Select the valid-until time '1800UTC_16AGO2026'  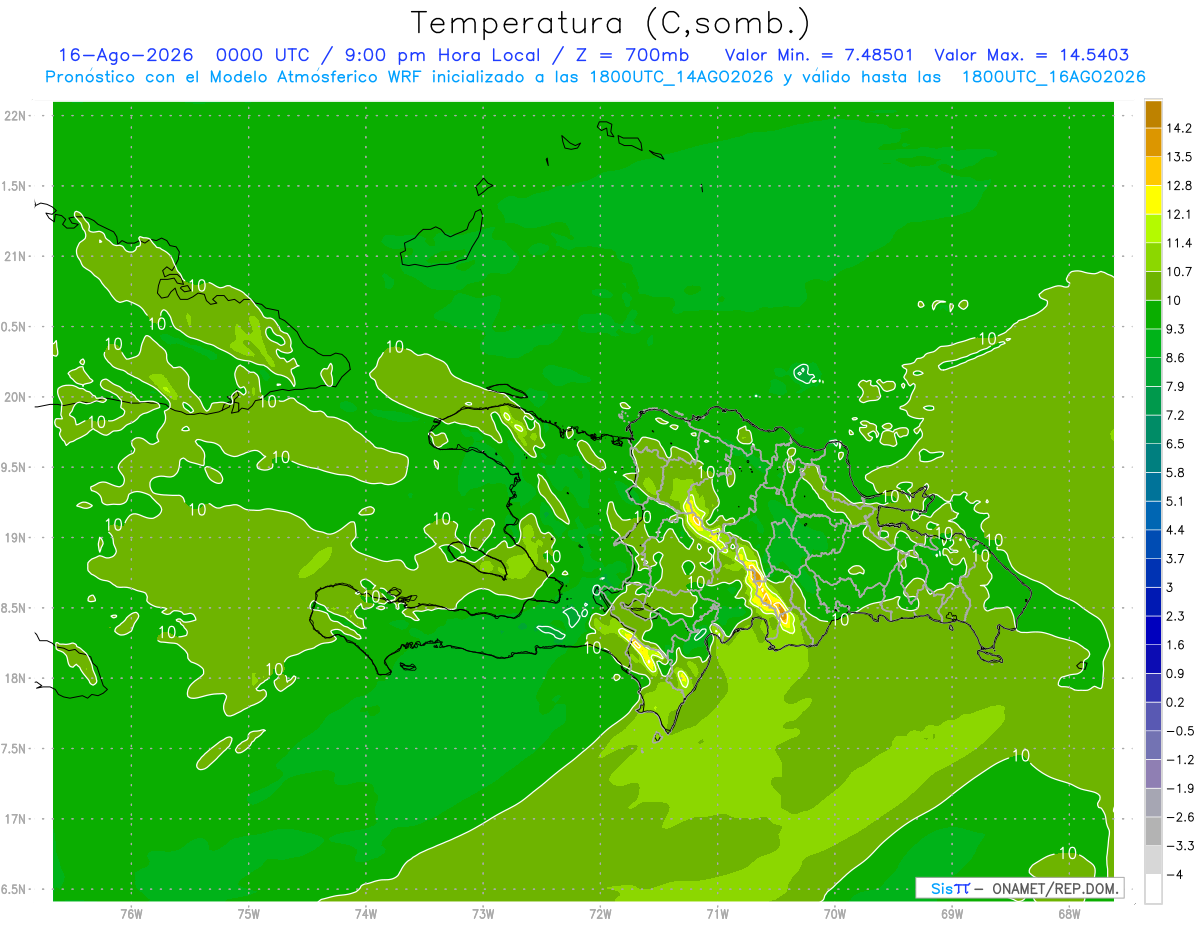pos(1053,77)
